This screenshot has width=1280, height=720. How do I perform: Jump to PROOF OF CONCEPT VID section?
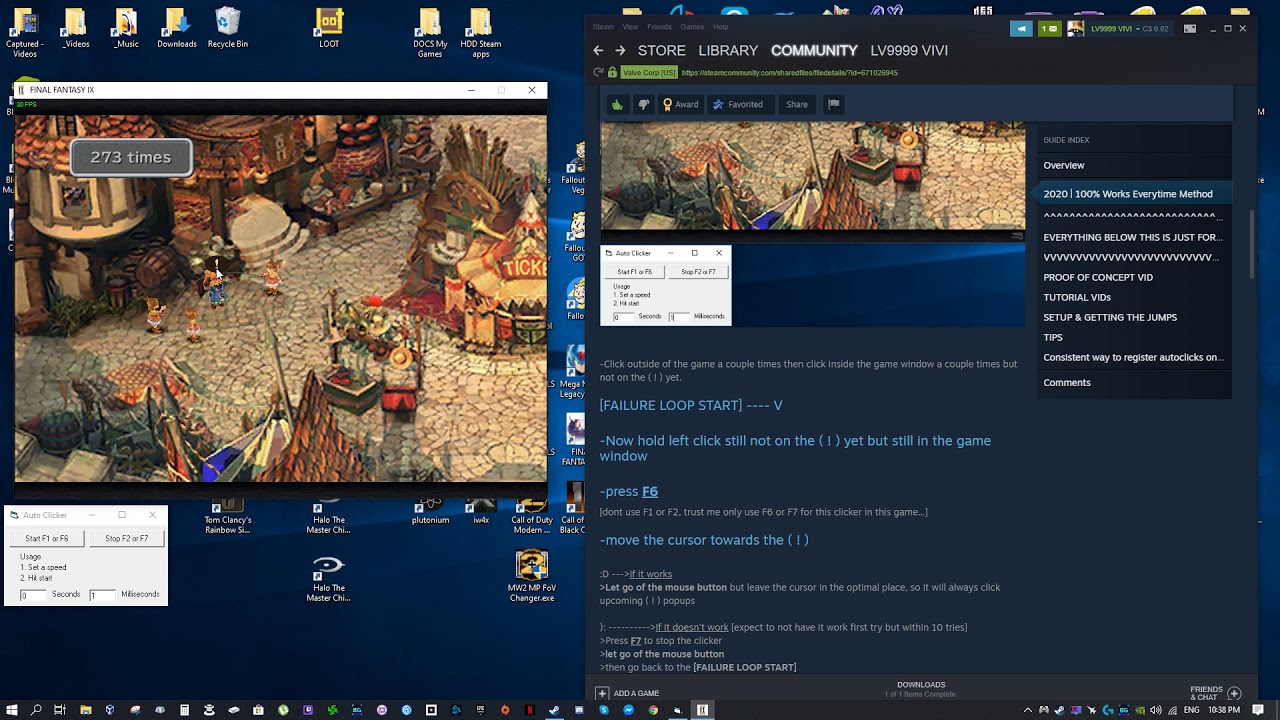click(1098, 277)
